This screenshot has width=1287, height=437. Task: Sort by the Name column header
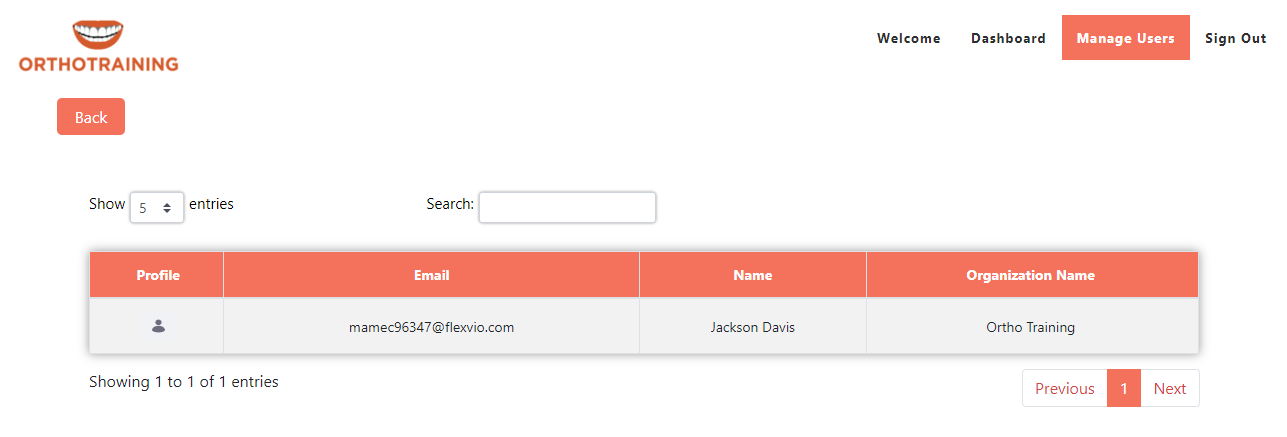coord(752,275)
